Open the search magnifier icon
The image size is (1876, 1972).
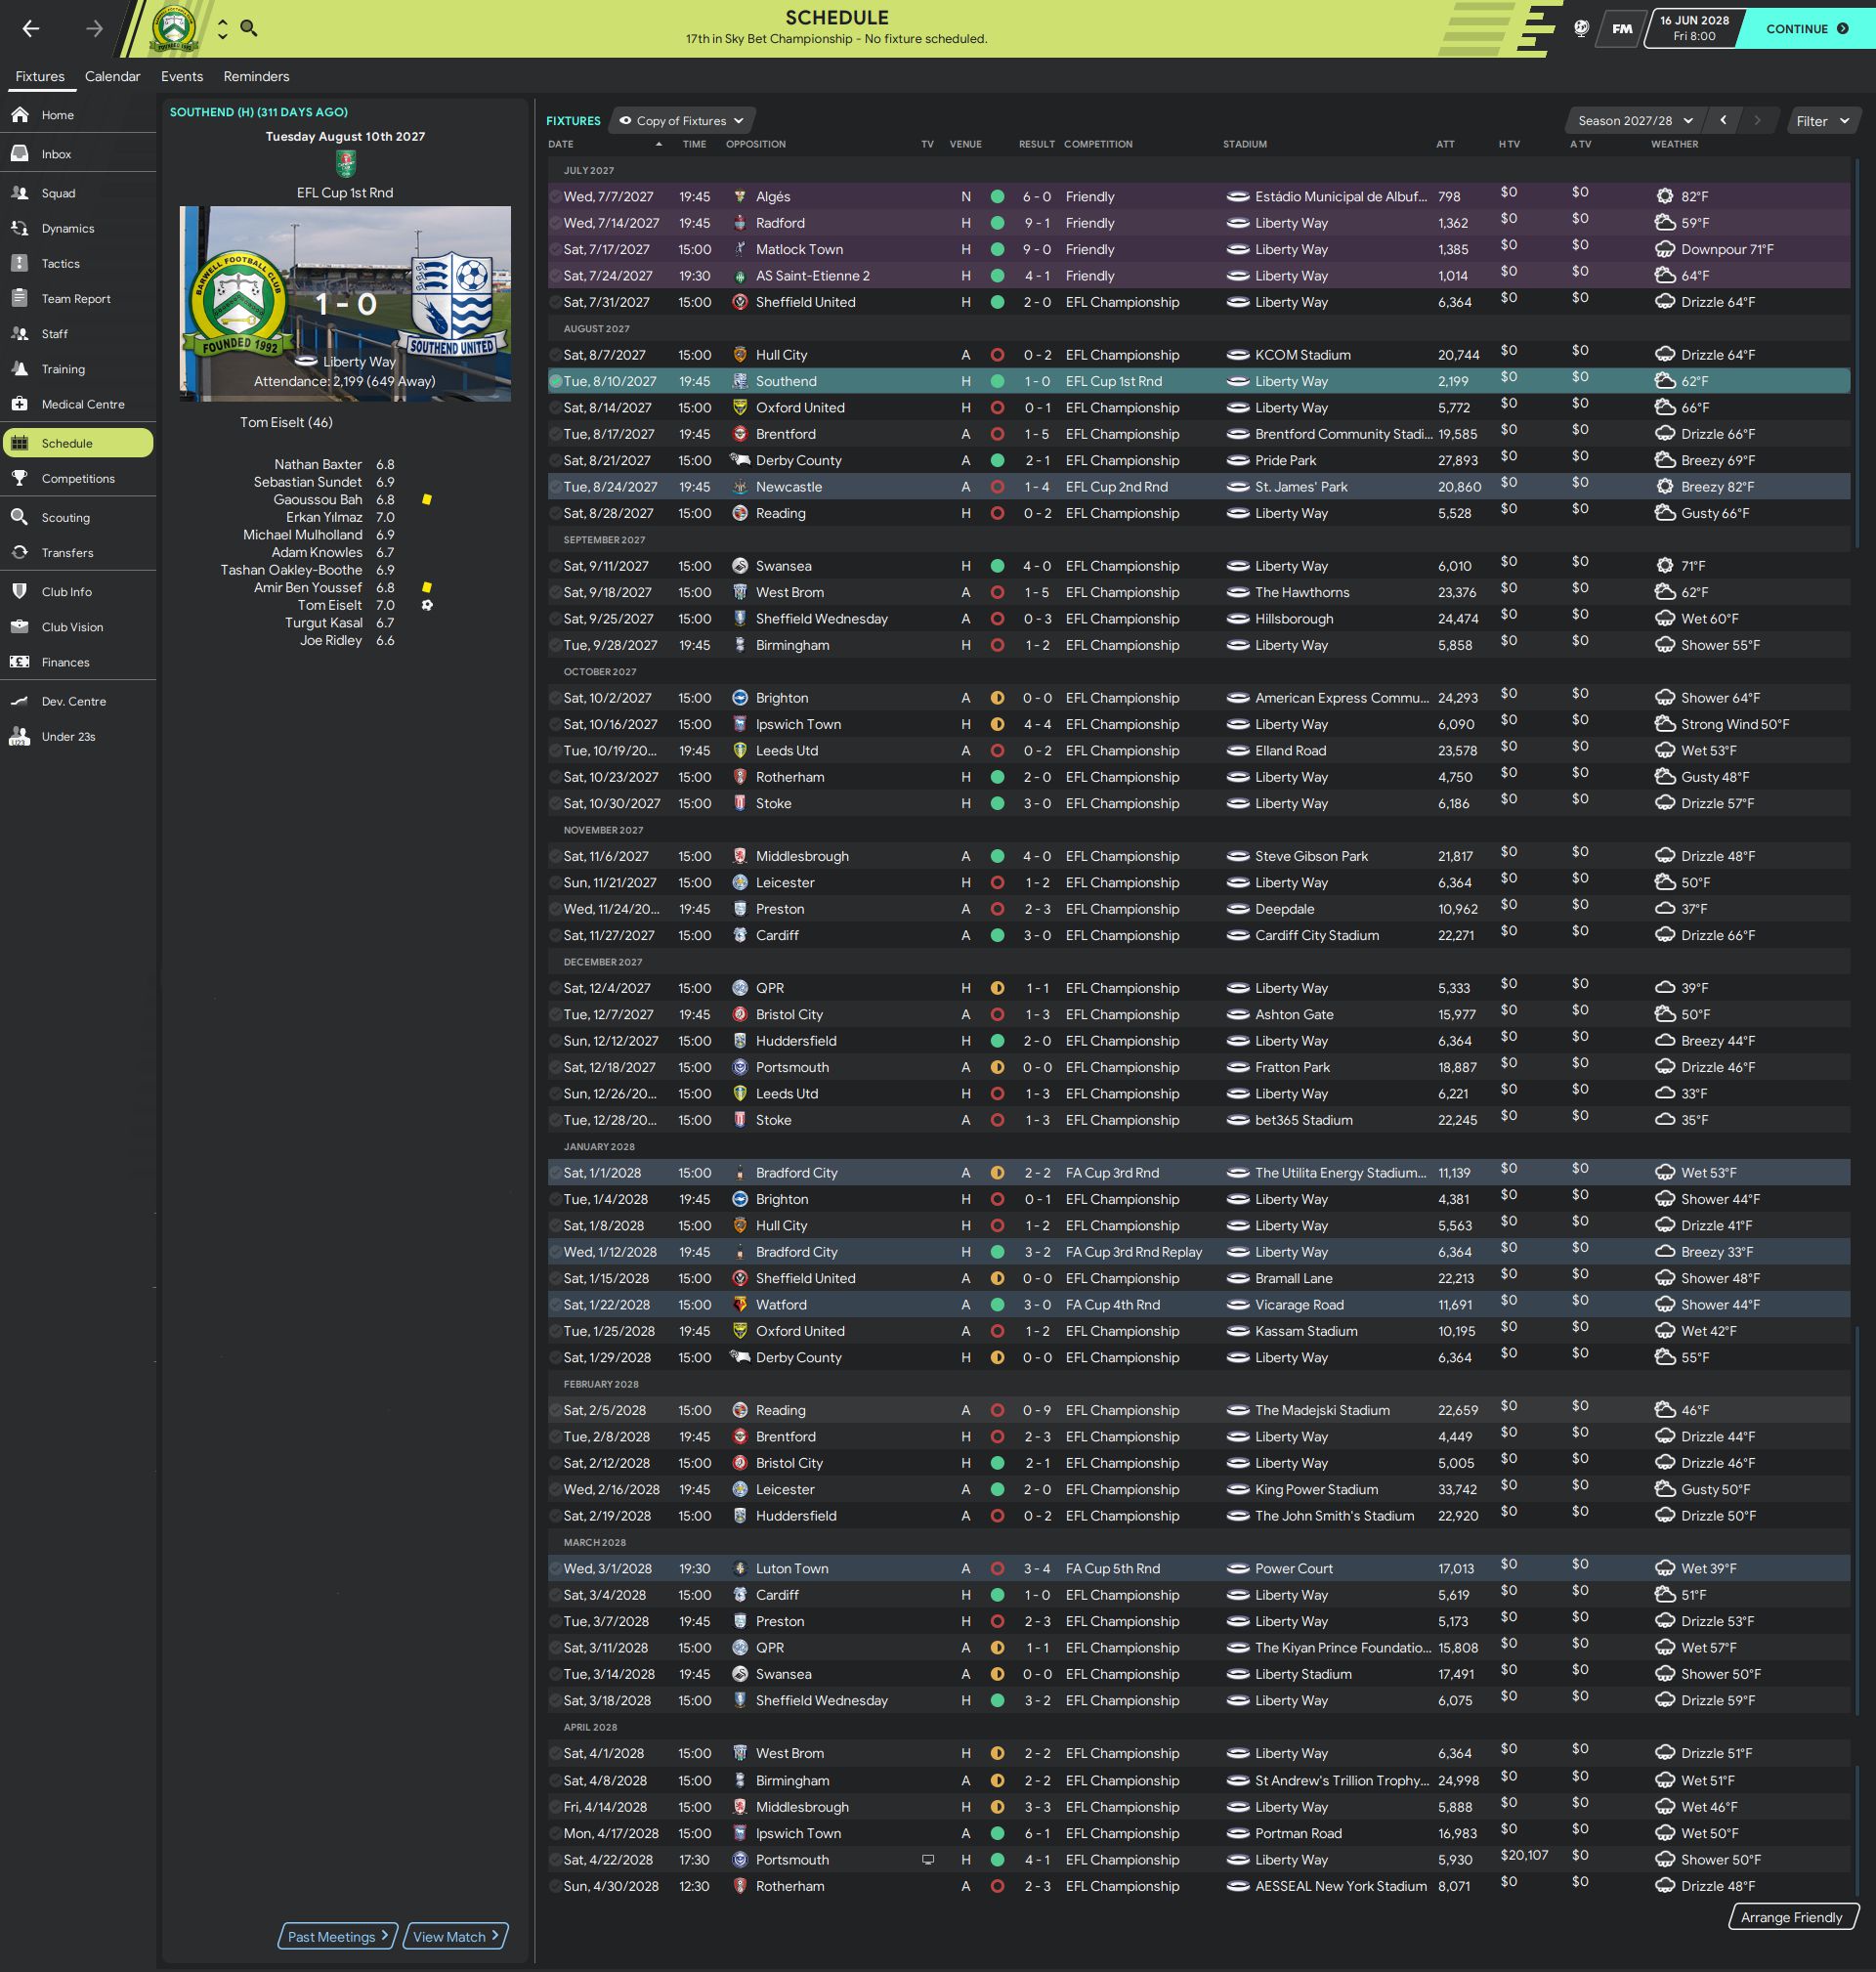pos(249,28)
